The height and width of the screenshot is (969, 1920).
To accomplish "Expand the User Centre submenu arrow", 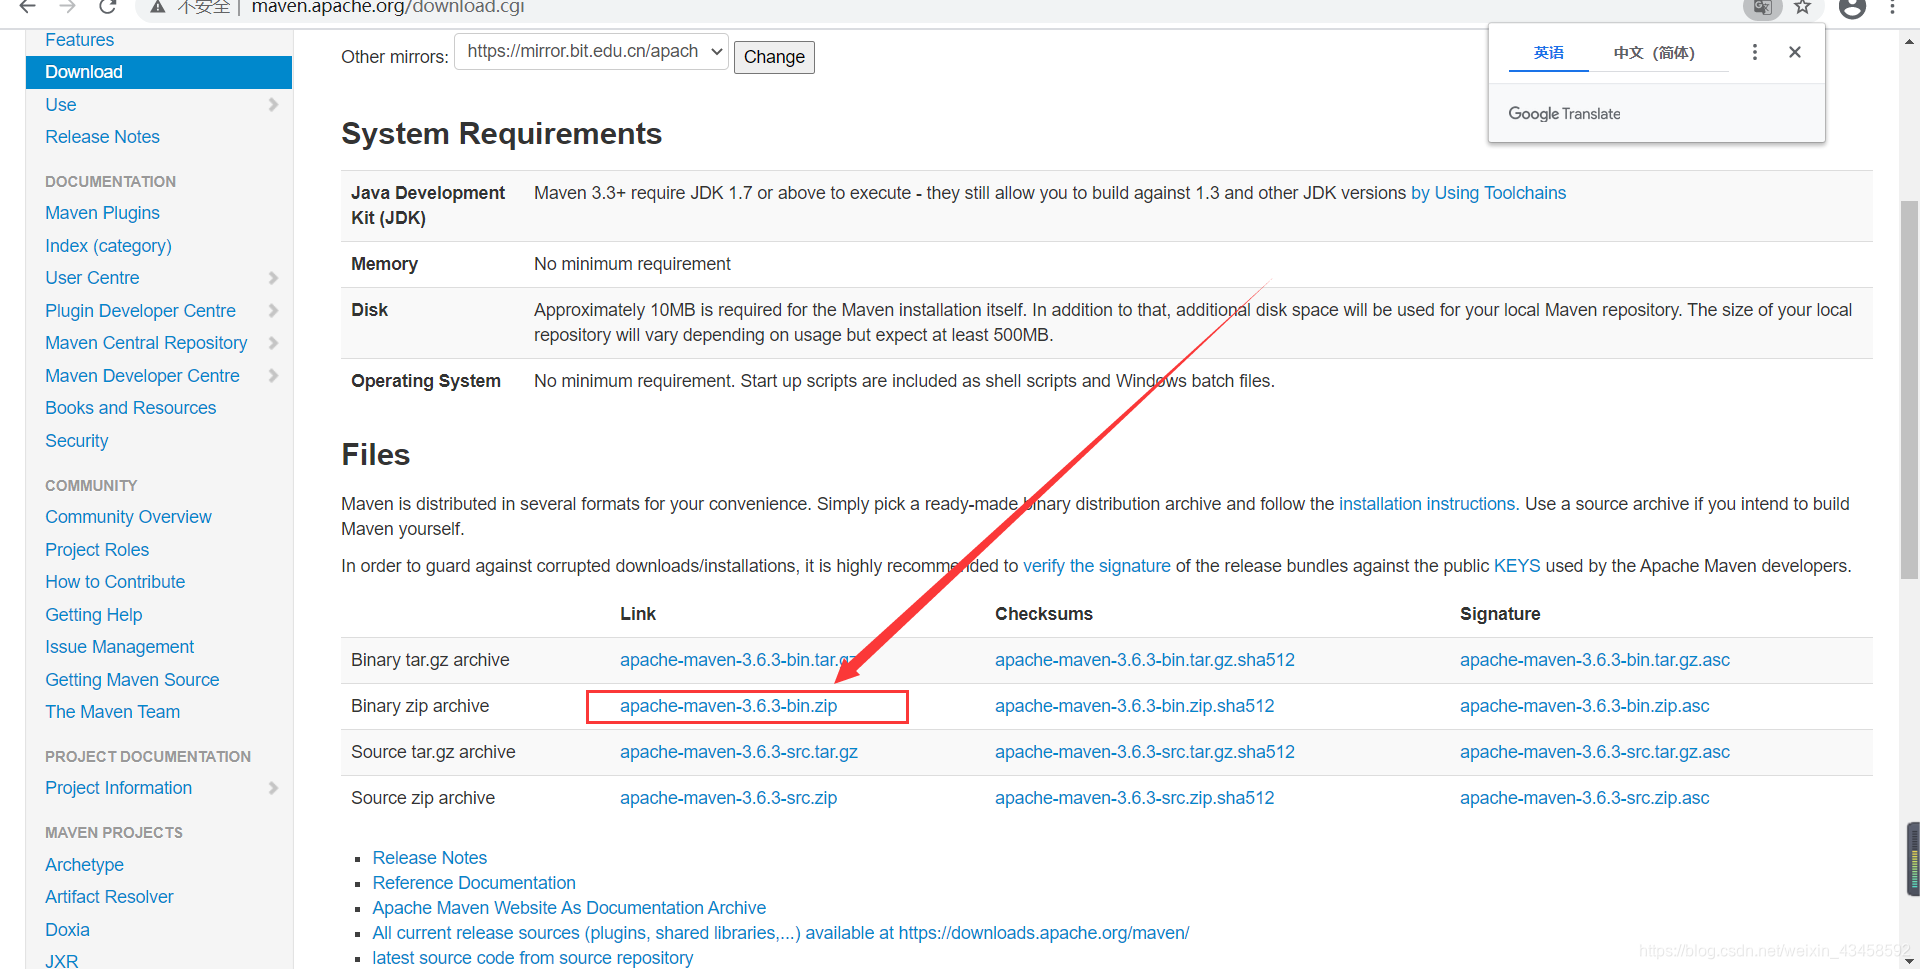I will point(273,278).
